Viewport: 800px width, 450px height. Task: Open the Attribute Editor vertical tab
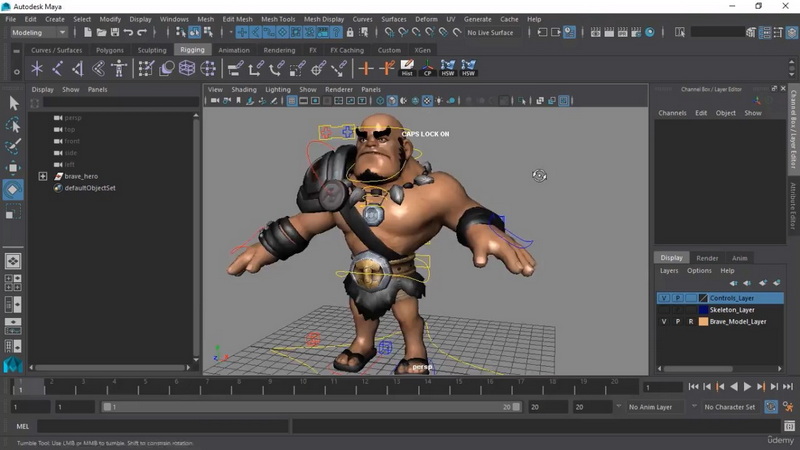point(793,205)
